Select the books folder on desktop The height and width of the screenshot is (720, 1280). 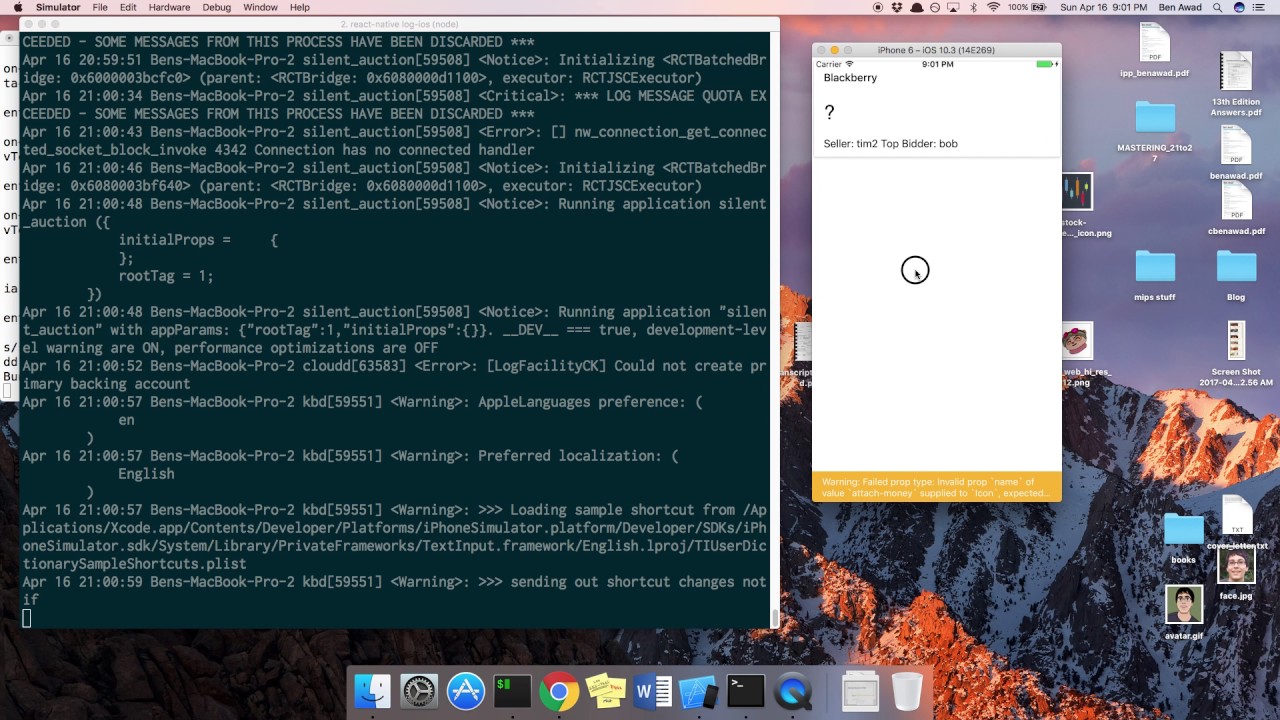point(1183,539)
